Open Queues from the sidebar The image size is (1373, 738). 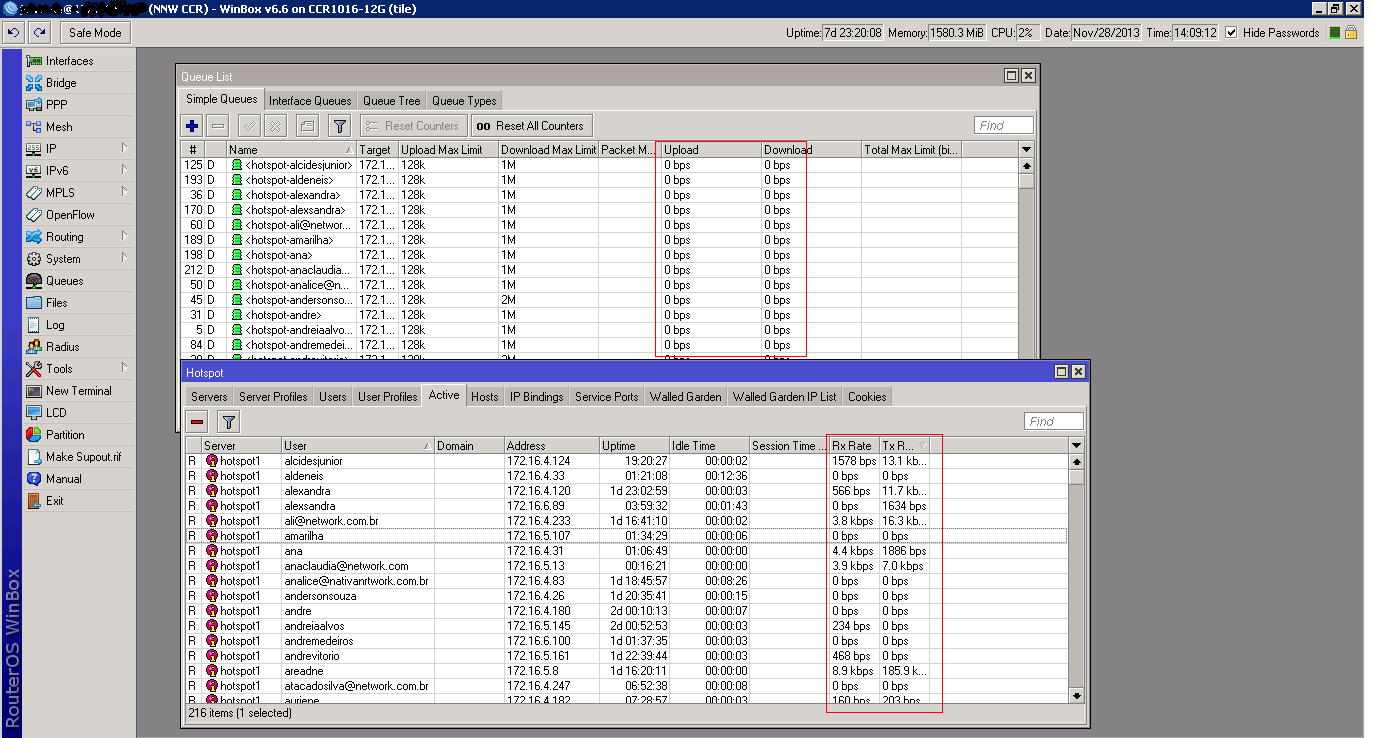[x=64, y=281]
